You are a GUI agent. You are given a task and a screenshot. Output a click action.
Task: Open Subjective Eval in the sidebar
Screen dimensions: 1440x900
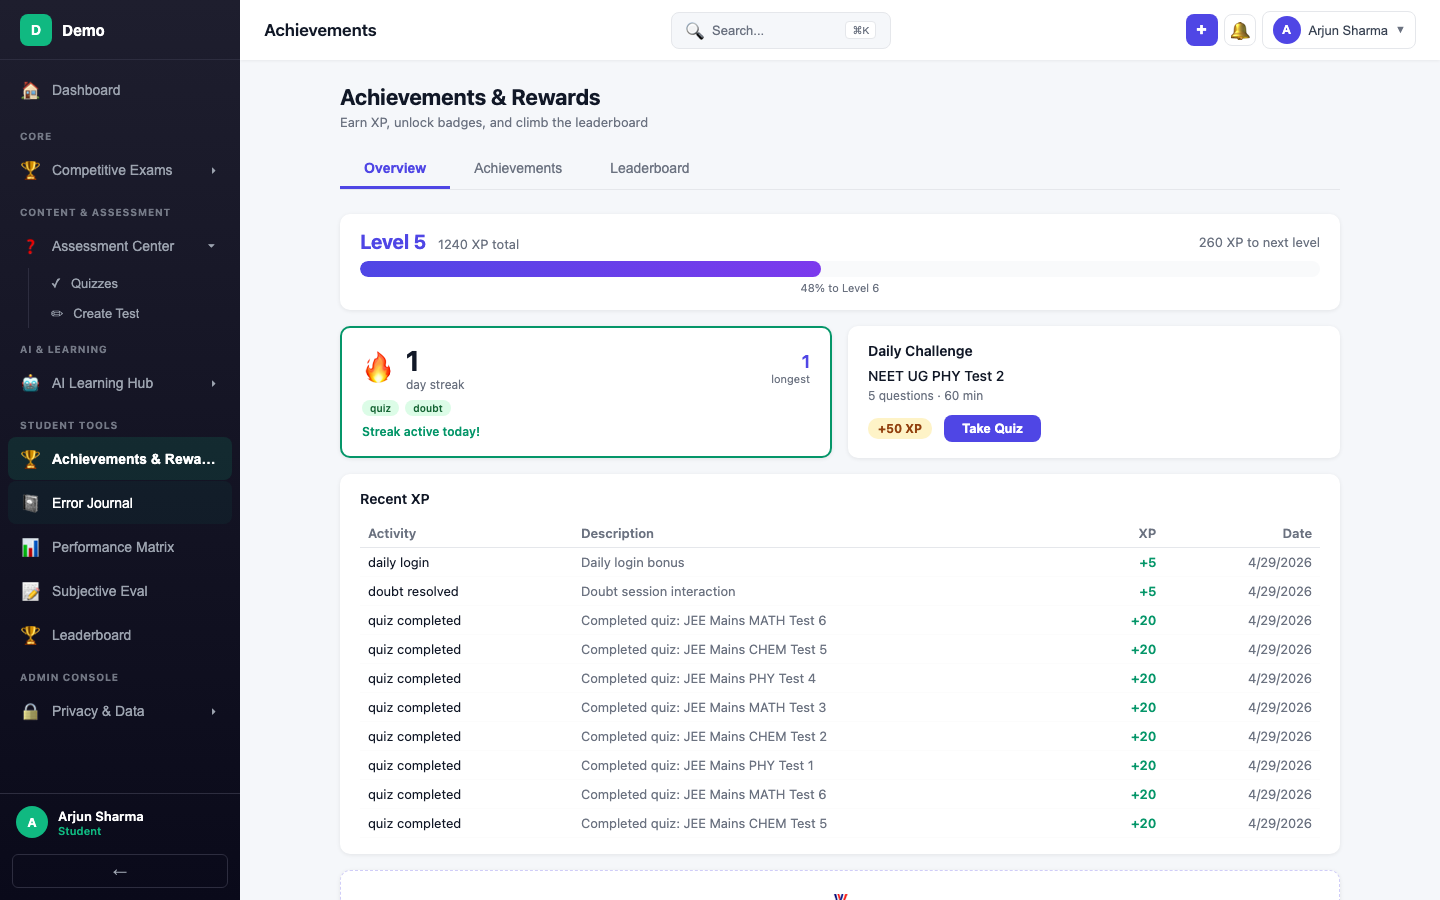tap(120, 591)
